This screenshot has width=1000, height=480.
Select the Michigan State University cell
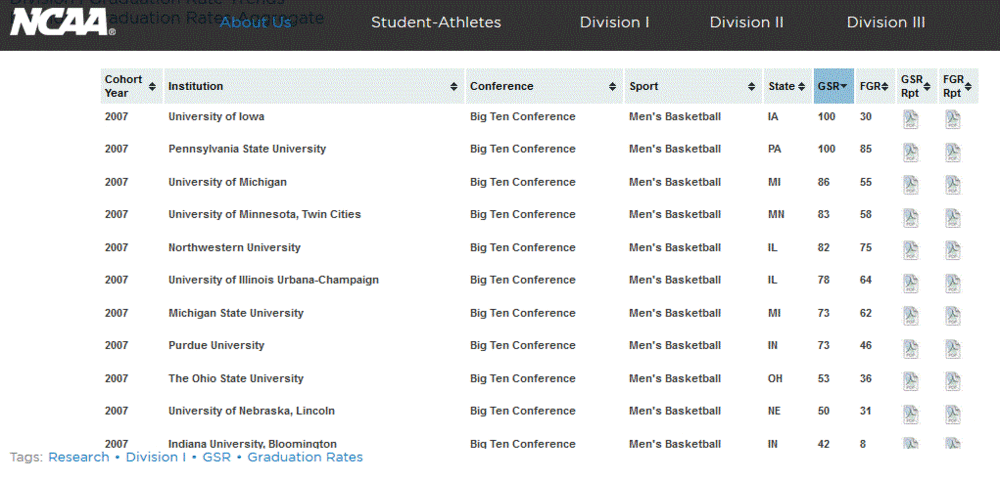click(236, 313)
